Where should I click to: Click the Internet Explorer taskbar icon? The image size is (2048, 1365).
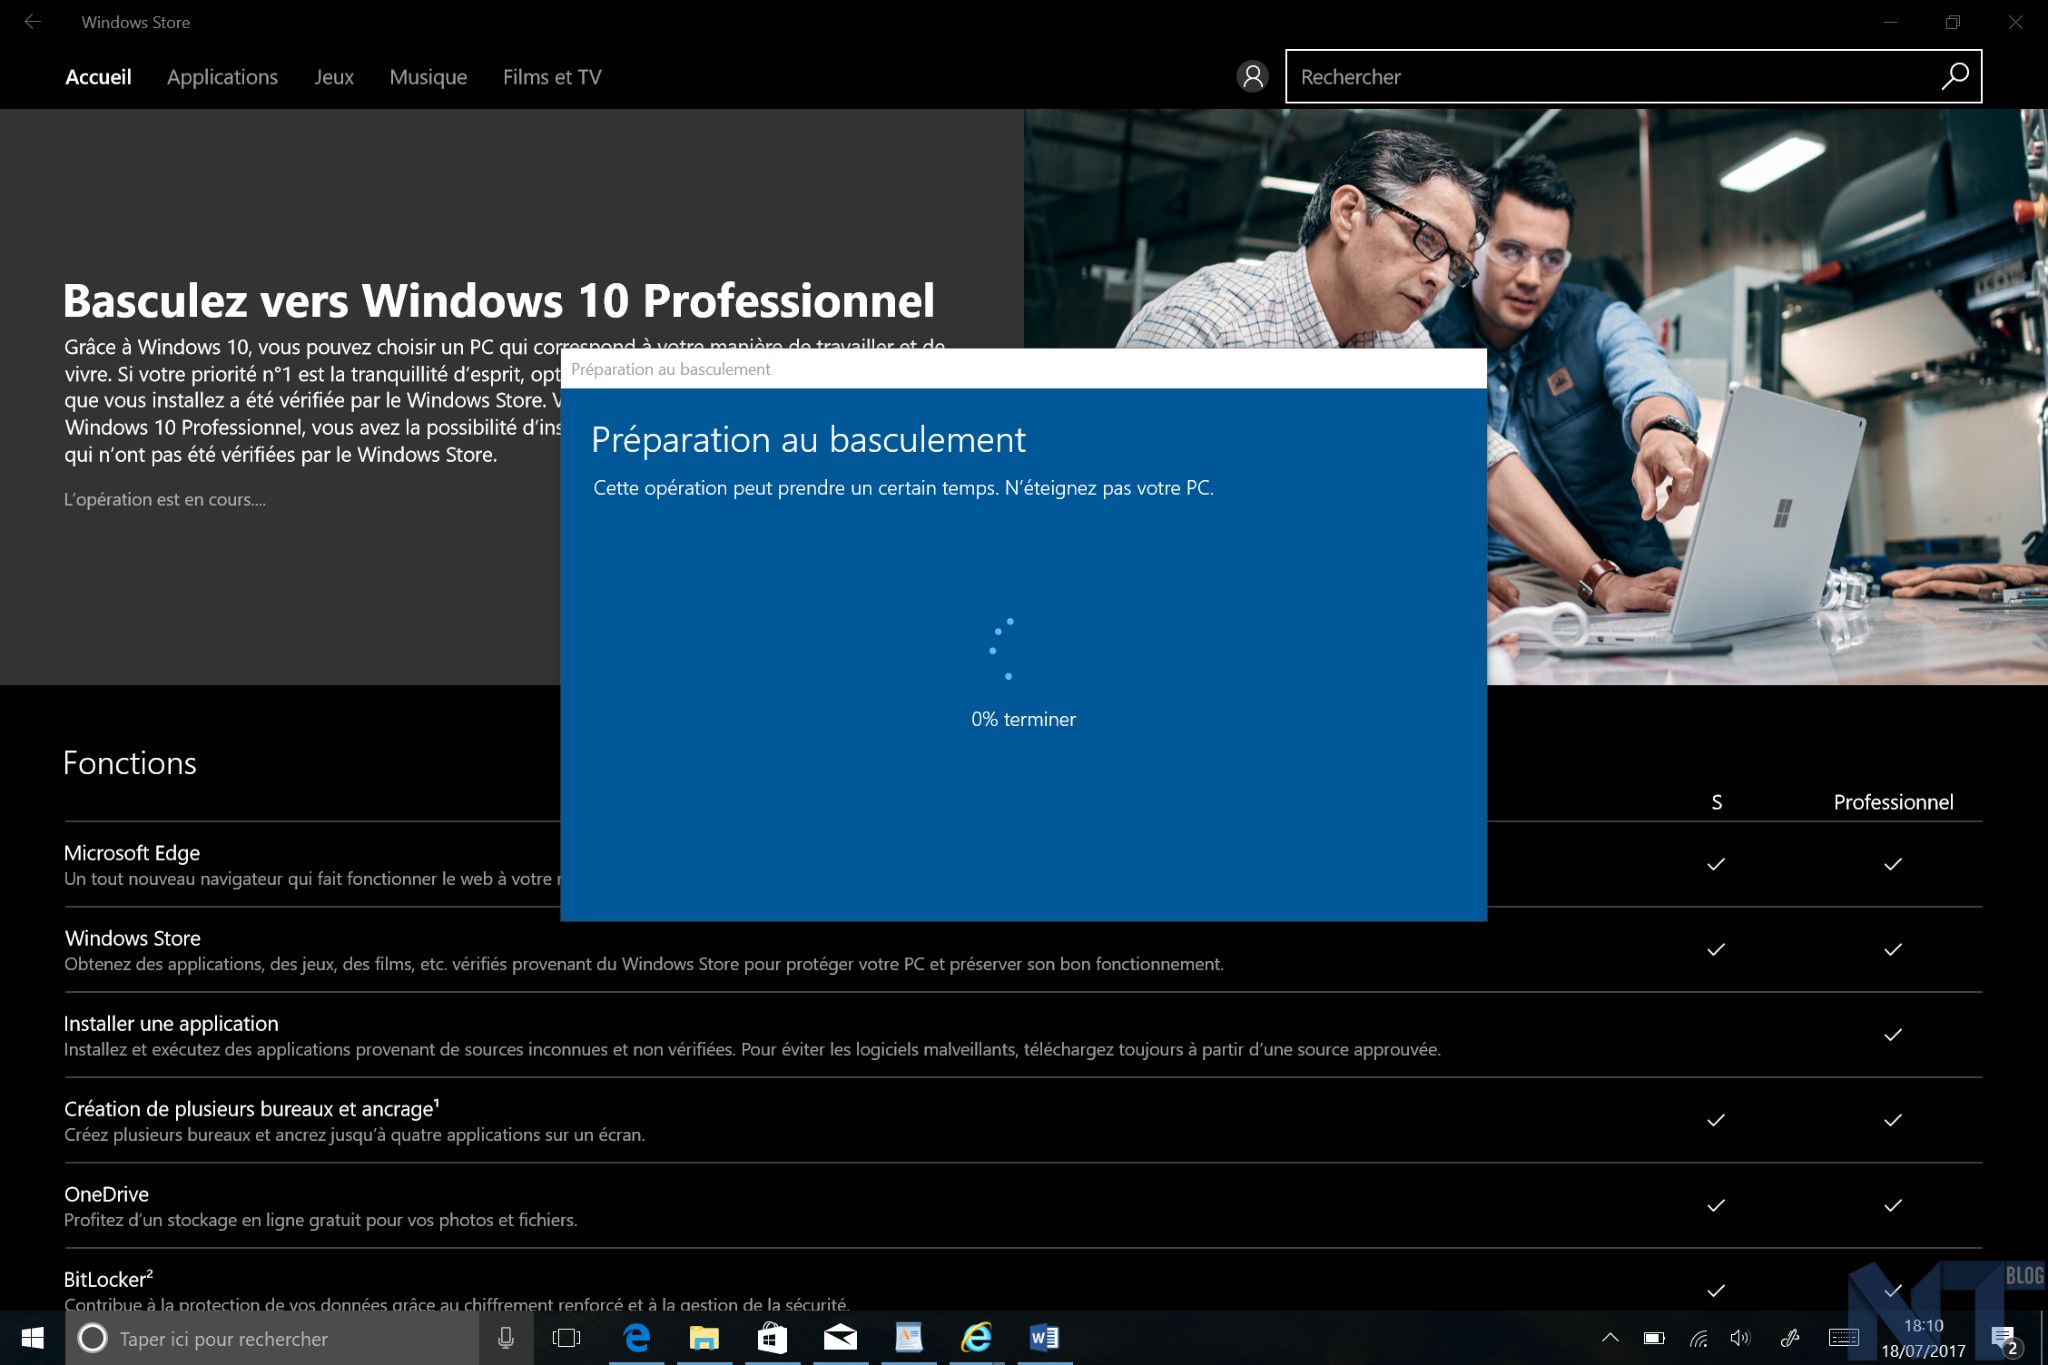pyautogui.click(x=976, y=1338)
